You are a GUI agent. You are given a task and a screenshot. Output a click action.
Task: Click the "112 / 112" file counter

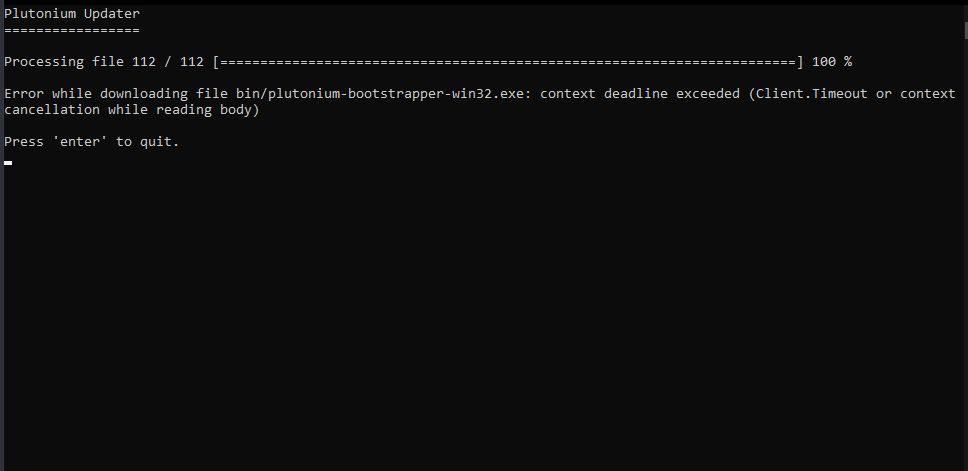(168, 62)
